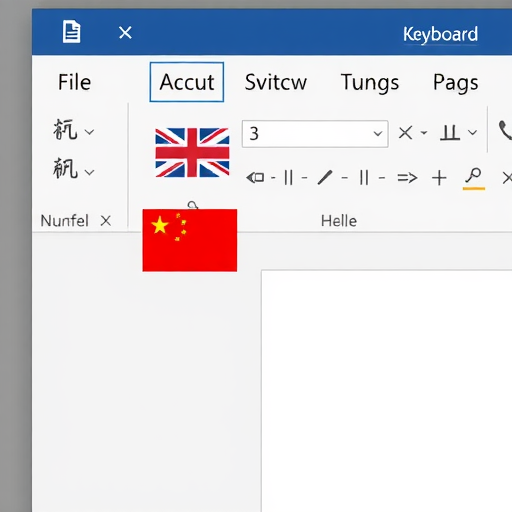This screenshot has width=512, height=512.
Task: Click the first double vertical bar icon
Action: tap(289, 177)
